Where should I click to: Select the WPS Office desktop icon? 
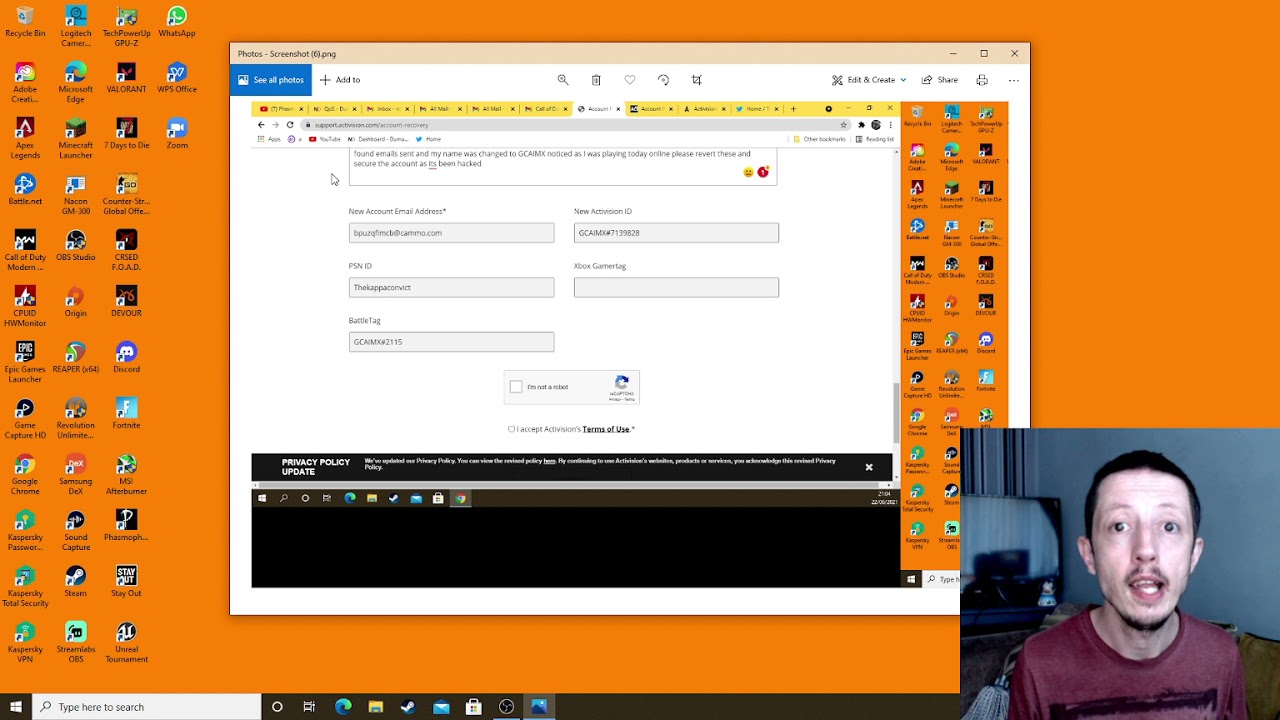point(177,78)
